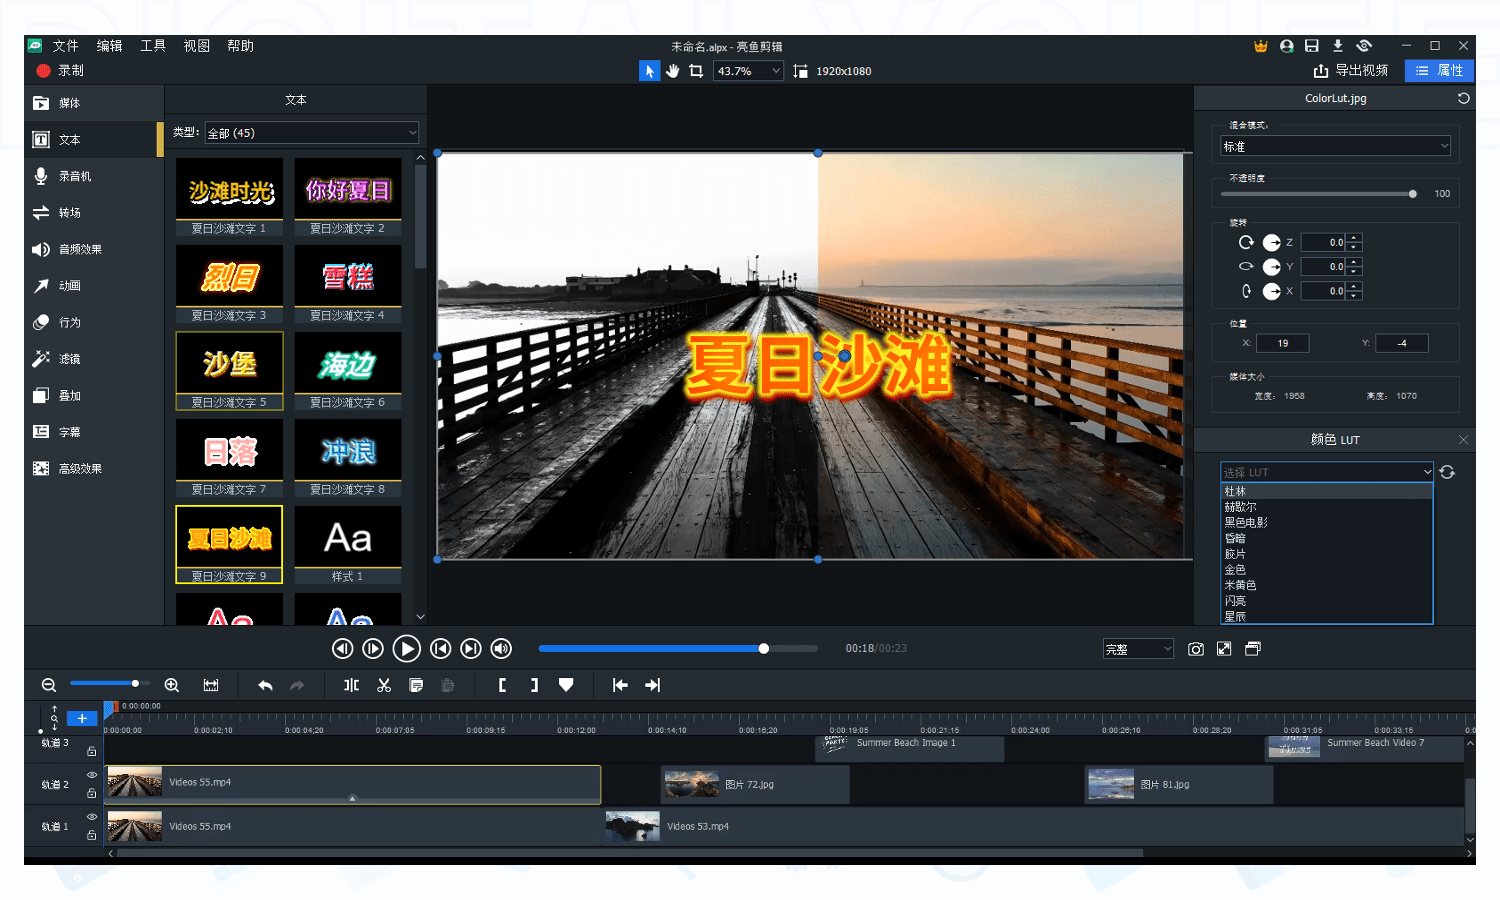Image resolution: width=1500 pixels, height=900 pixels.
Task: Click the 导出视频 export button
Action: 1351,71
